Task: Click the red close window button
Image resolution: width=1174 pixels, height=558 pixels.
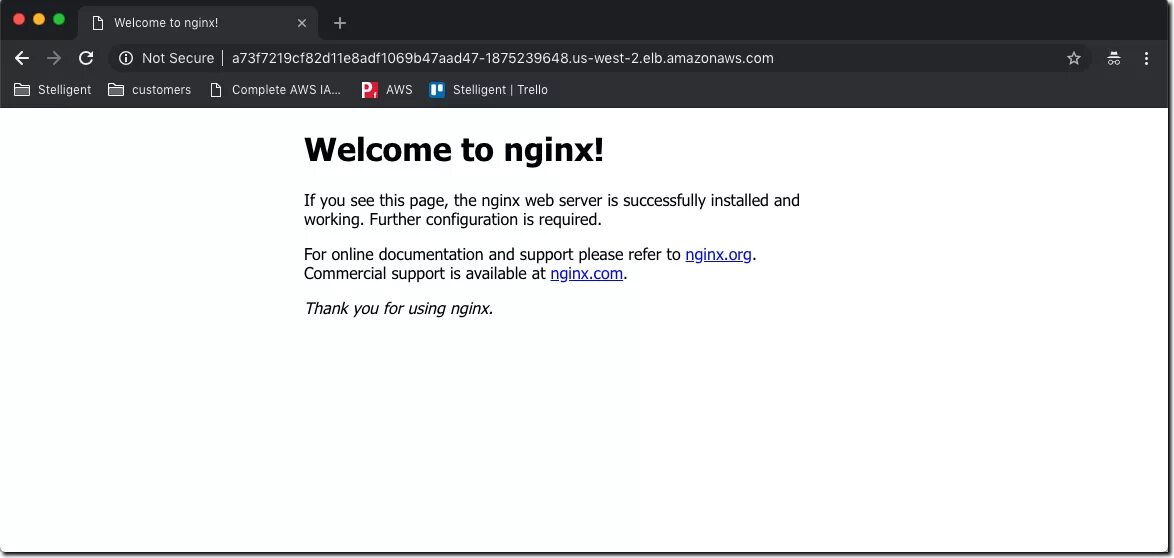Action: [x=19, y=19]
